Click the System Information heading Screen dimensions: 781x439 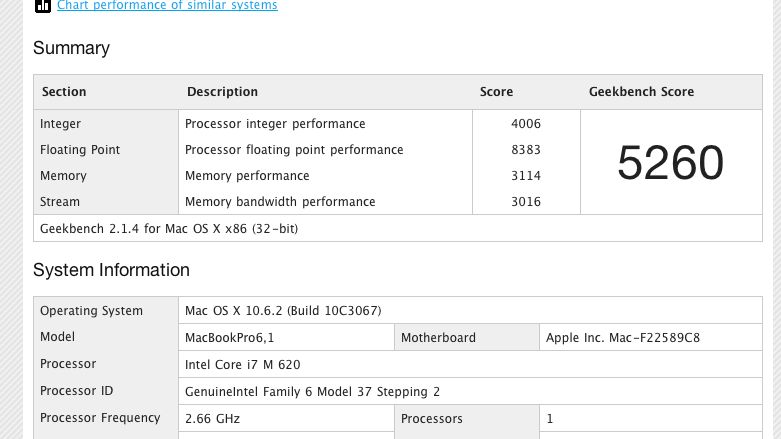[x=111, y=270]
